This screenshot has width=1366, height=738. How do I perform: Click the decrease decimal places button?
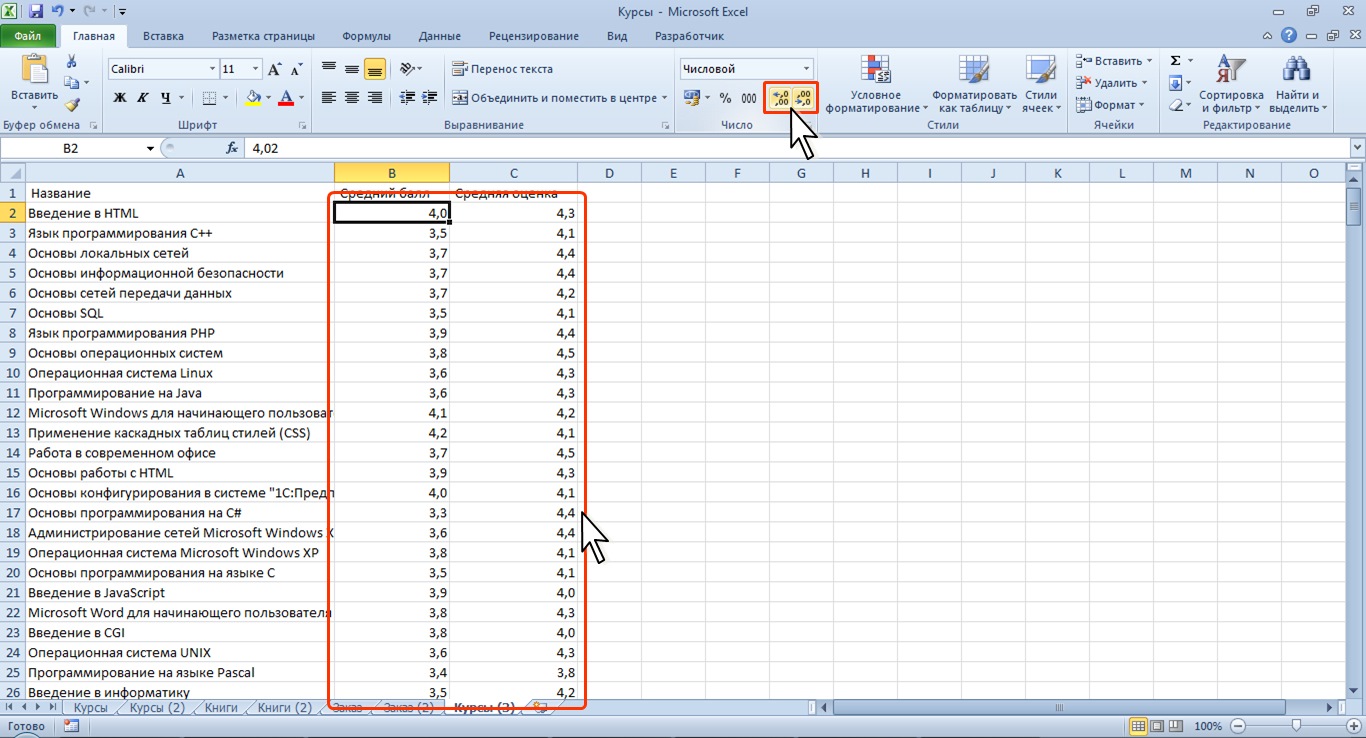tap(803, 98)
